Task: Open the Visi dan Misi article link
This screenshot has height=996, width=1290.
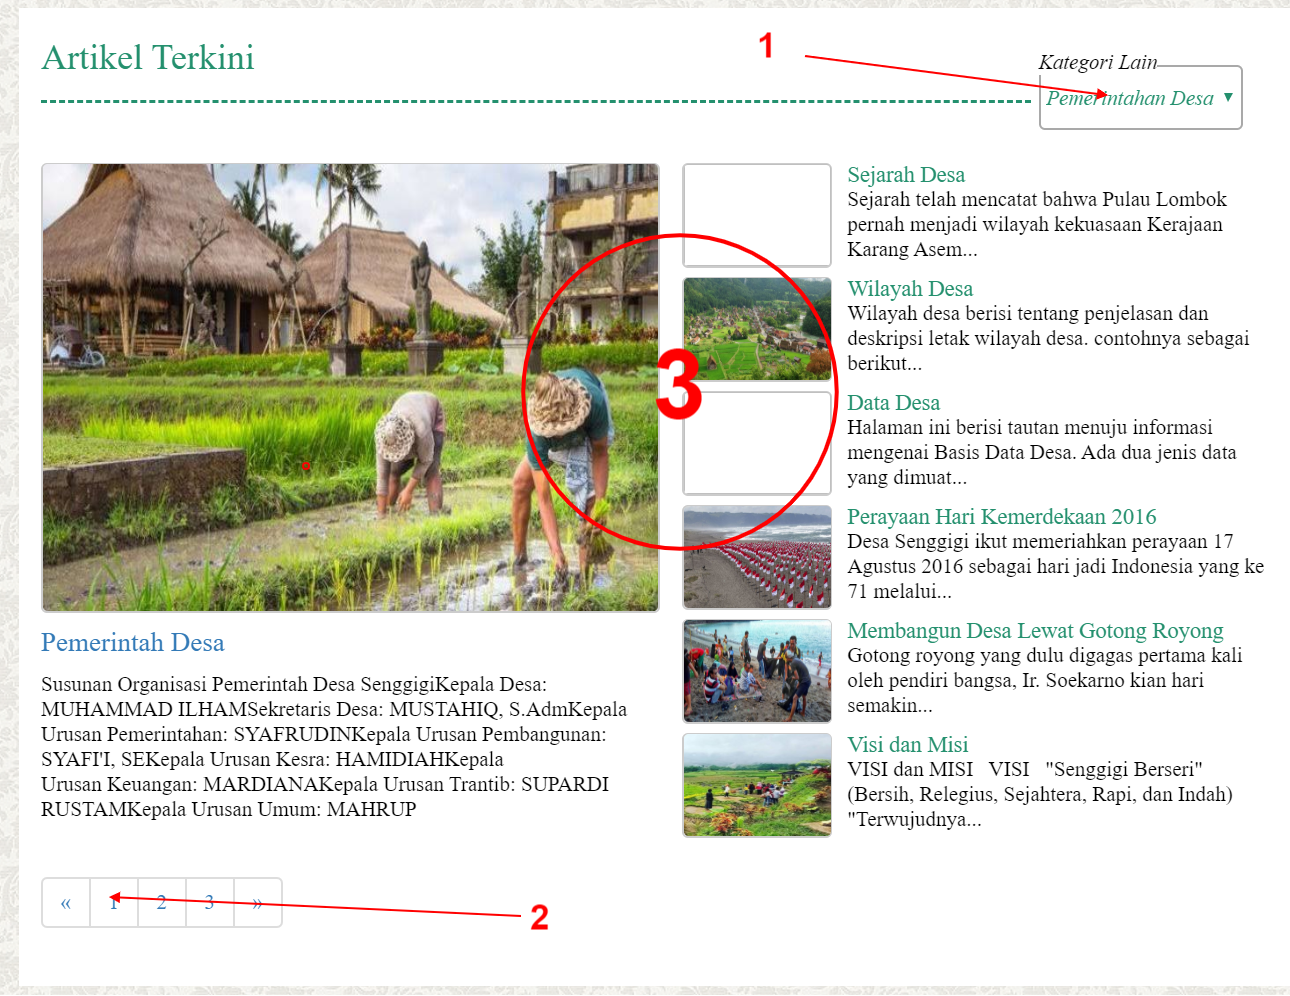Action: click(x=908, y=745)
